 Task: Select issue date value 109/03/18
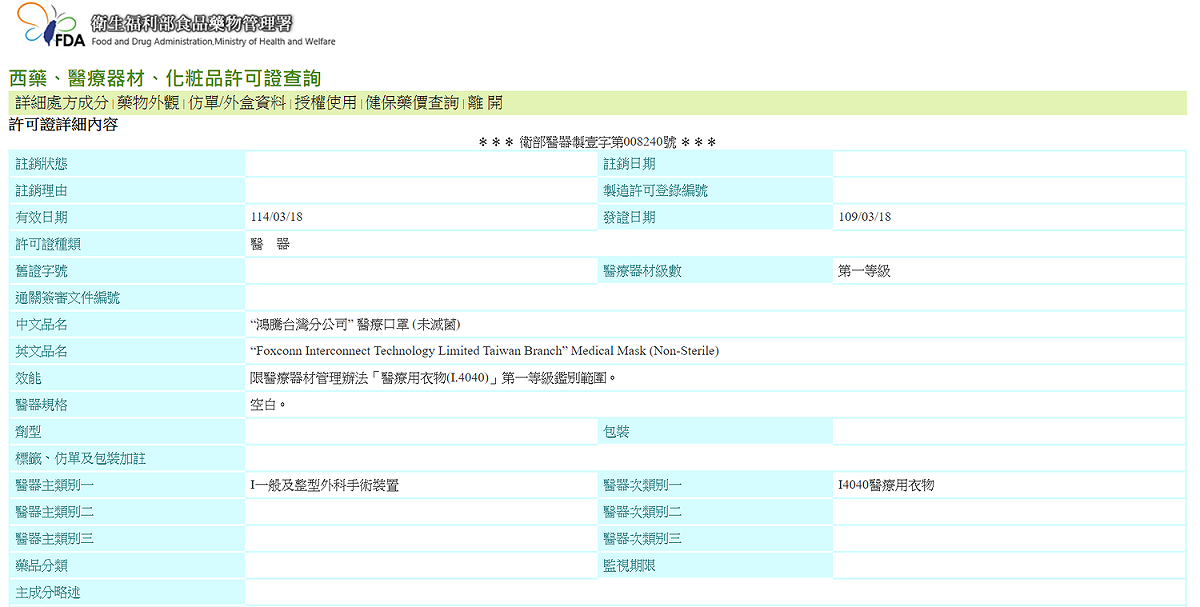(x=865, y=218)
